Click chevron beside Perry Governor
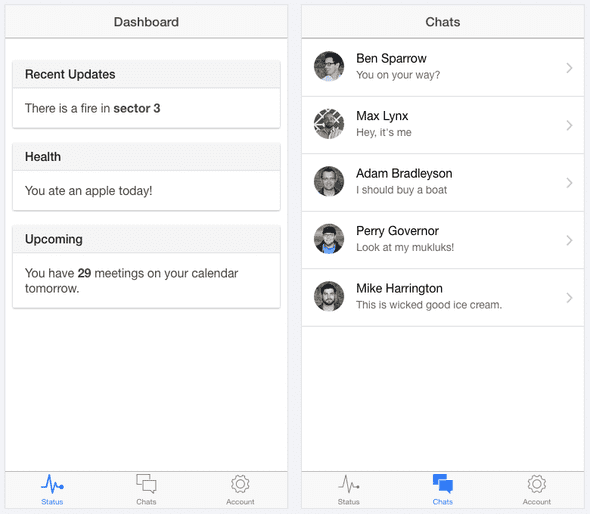Viewport: 590px width, 514px height. tap(569, 240)
